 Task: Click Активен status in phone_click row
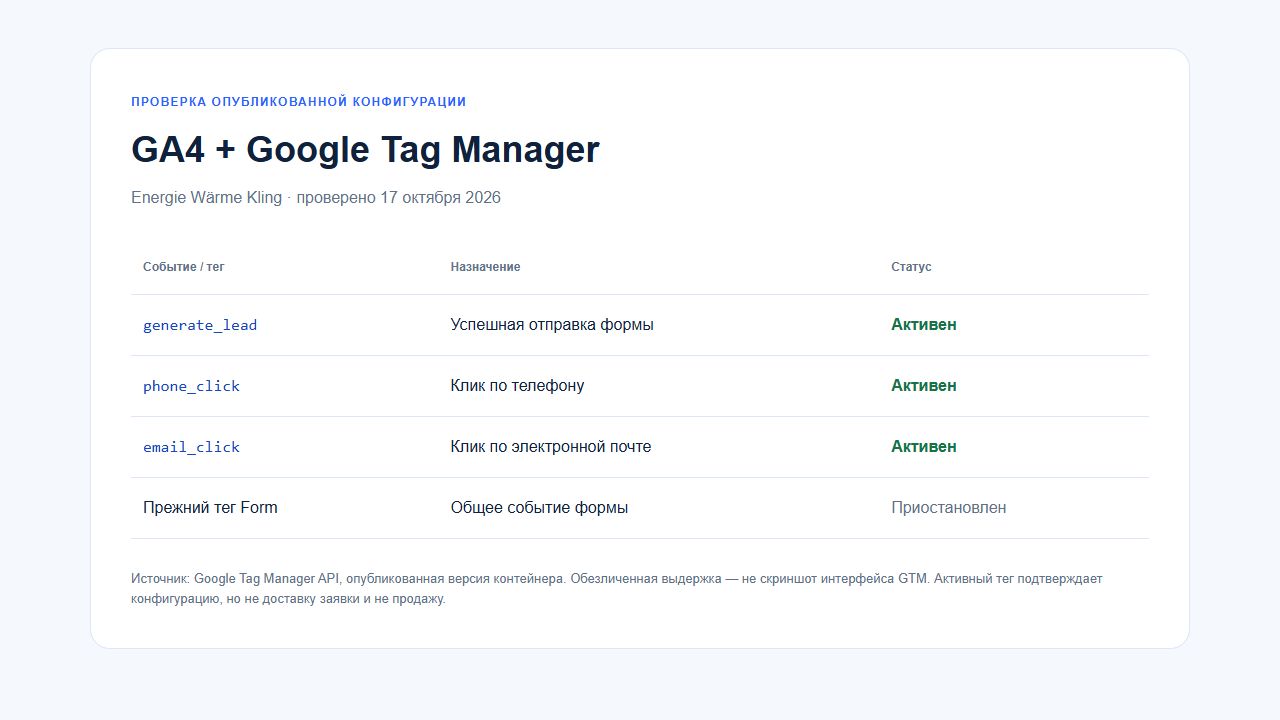924,386
